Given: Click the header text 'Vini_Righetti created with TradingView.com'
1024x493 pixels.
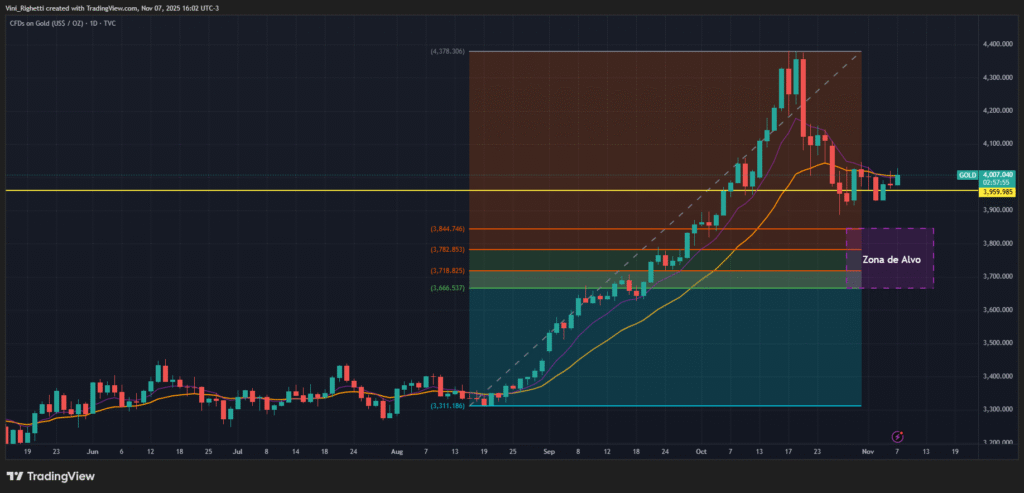Looking at the screenshot, I should pyautogui.click(x=72, y=7).
